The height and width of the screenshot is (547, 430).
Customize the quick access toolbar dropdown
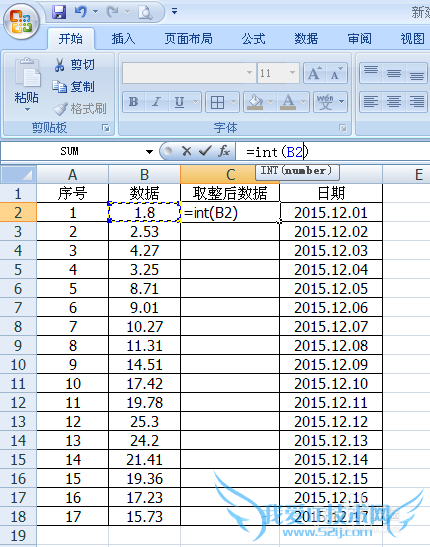coord(174,12)
